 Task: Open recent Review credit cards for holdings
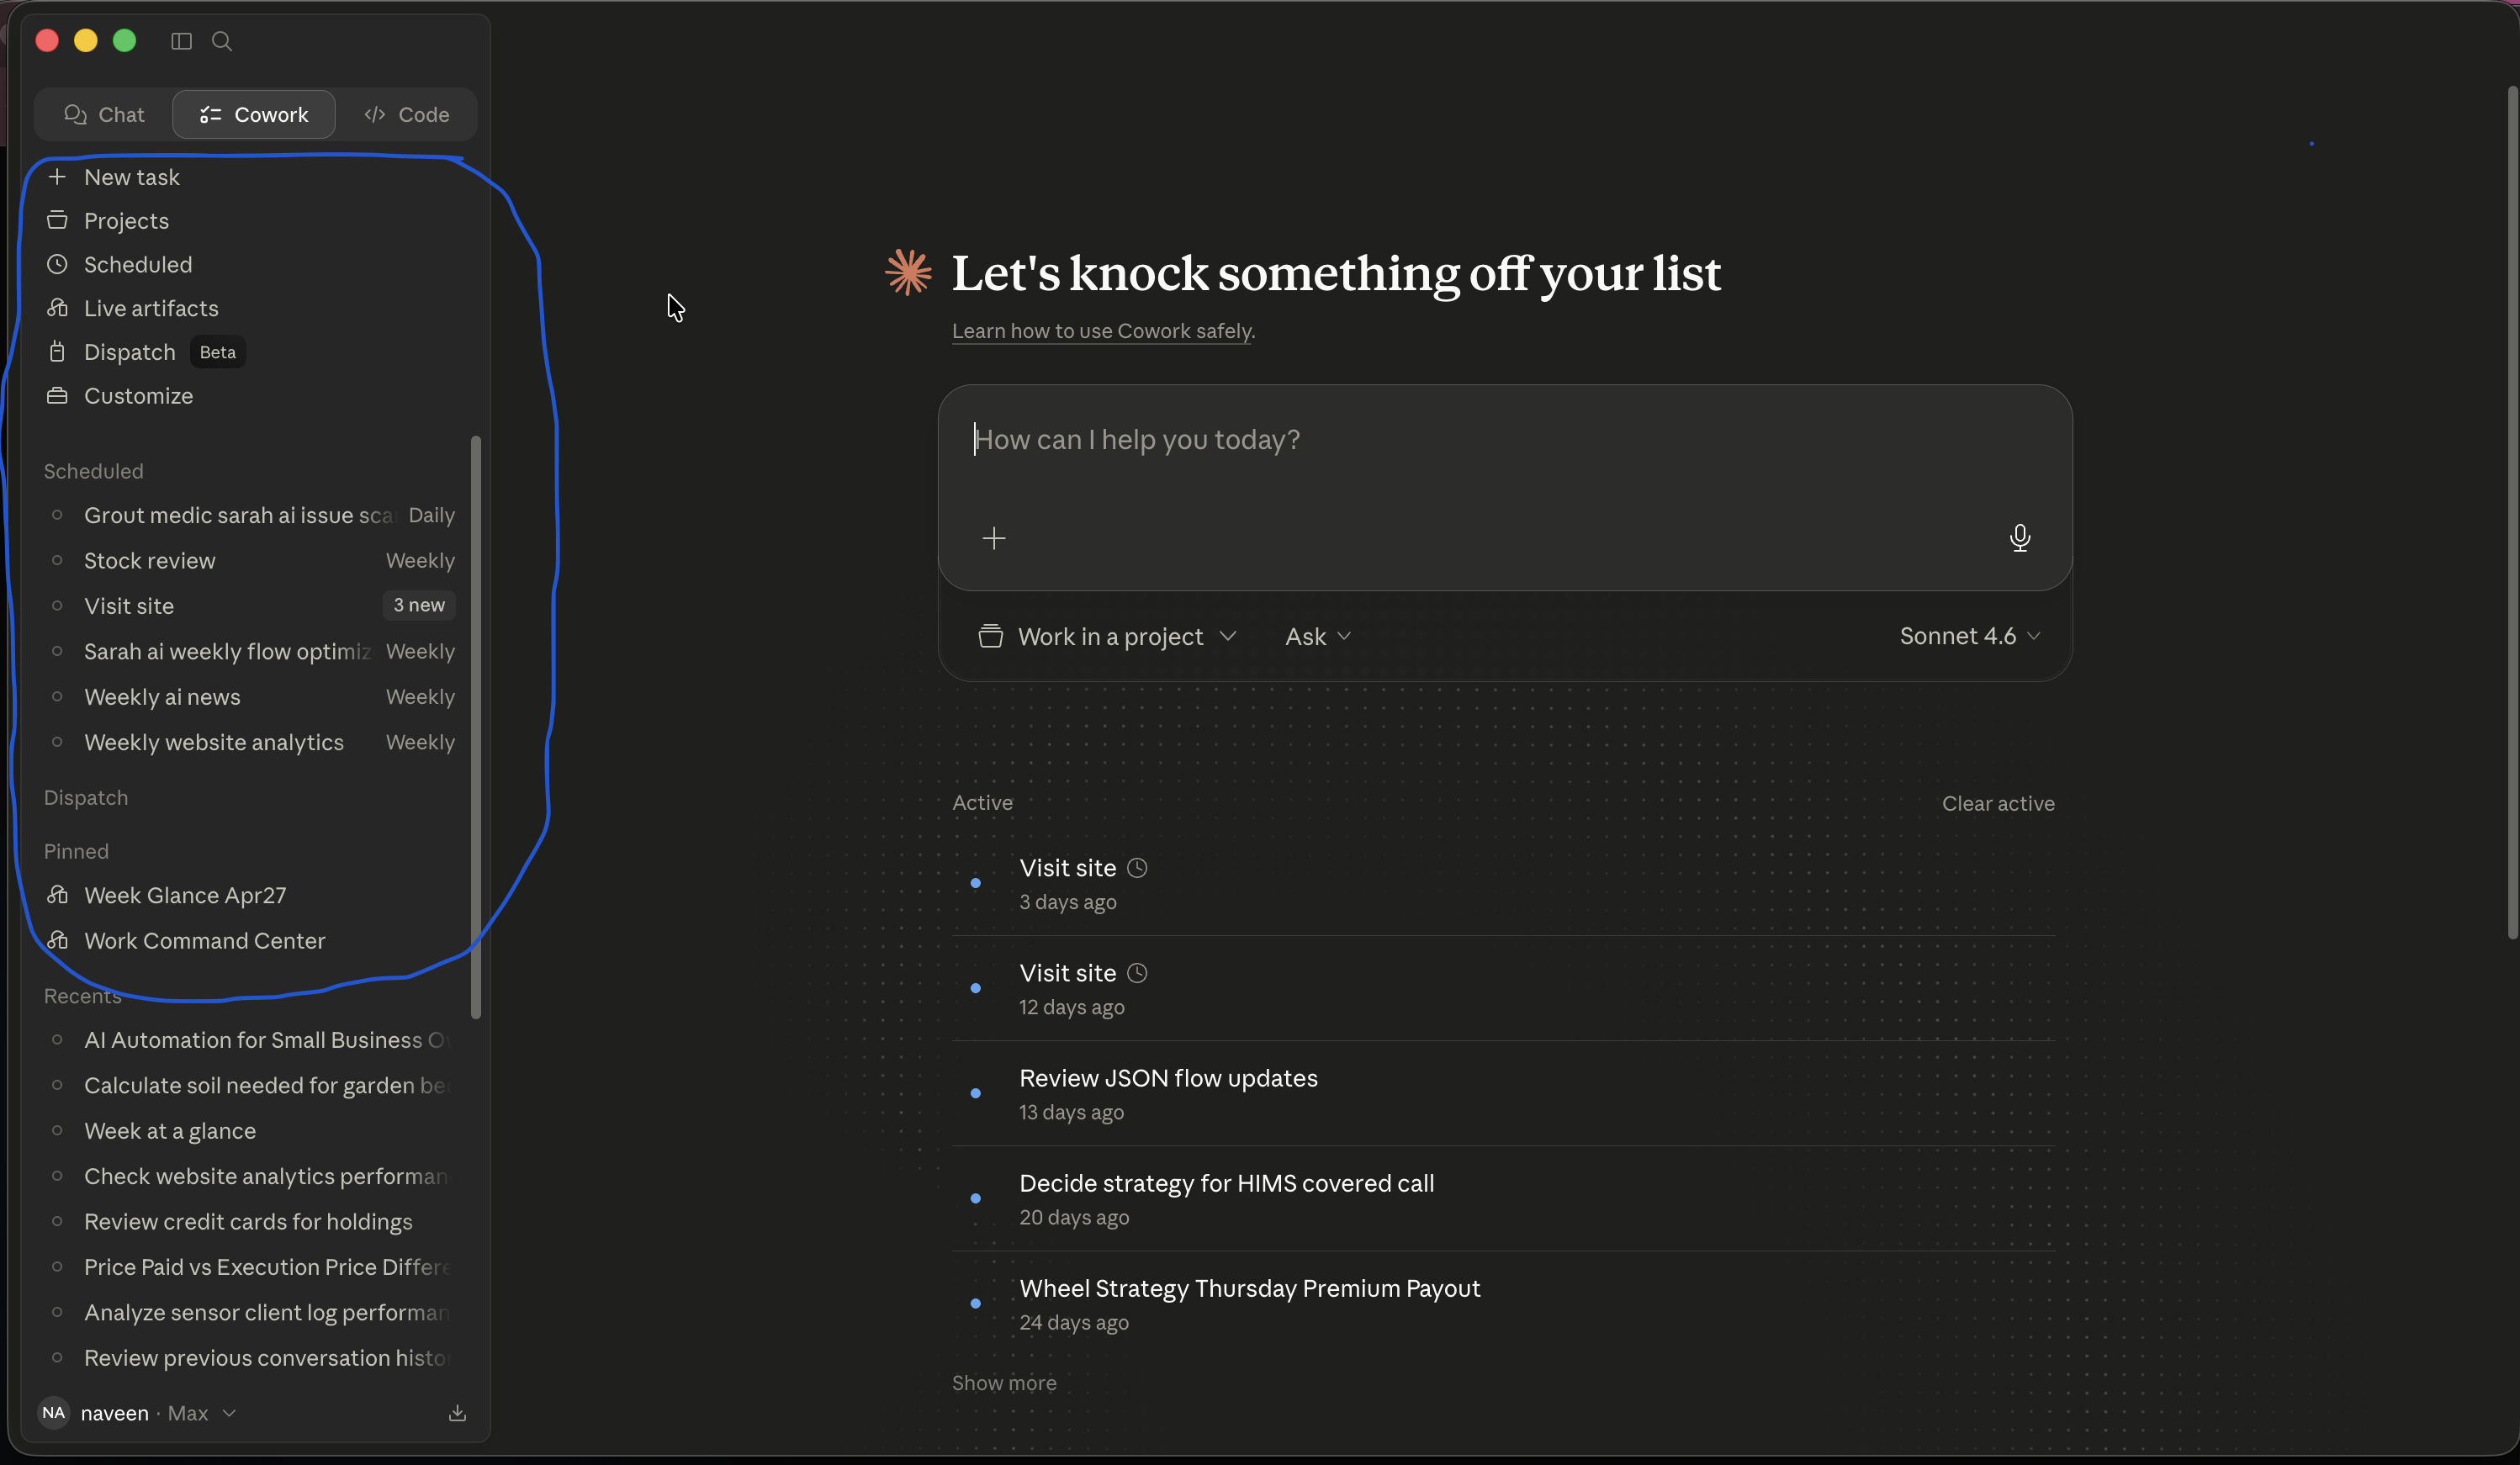coord(250,1221)
